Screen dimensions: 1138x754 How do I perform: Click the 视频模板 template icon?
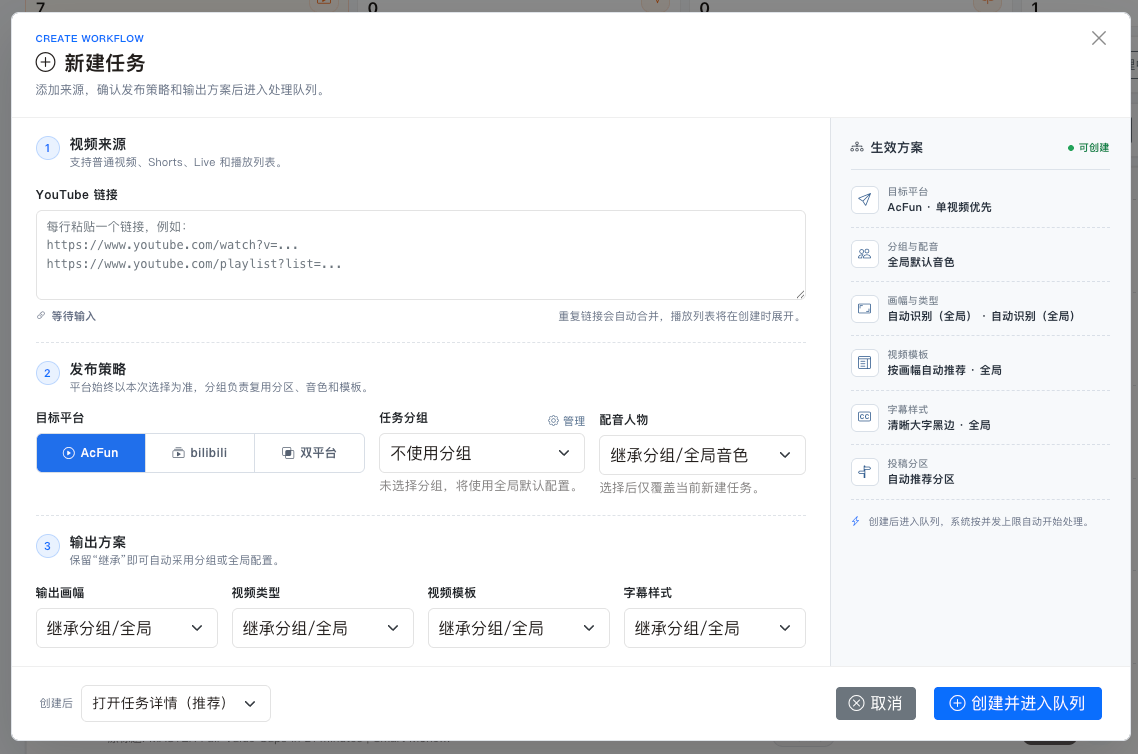(864, 363)
